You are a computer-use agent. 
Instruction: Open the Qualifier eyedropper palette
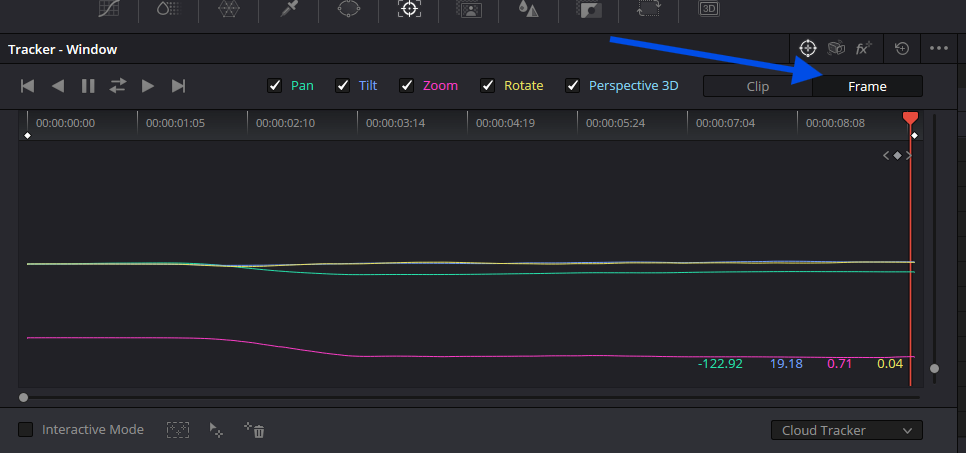[289, 9]
